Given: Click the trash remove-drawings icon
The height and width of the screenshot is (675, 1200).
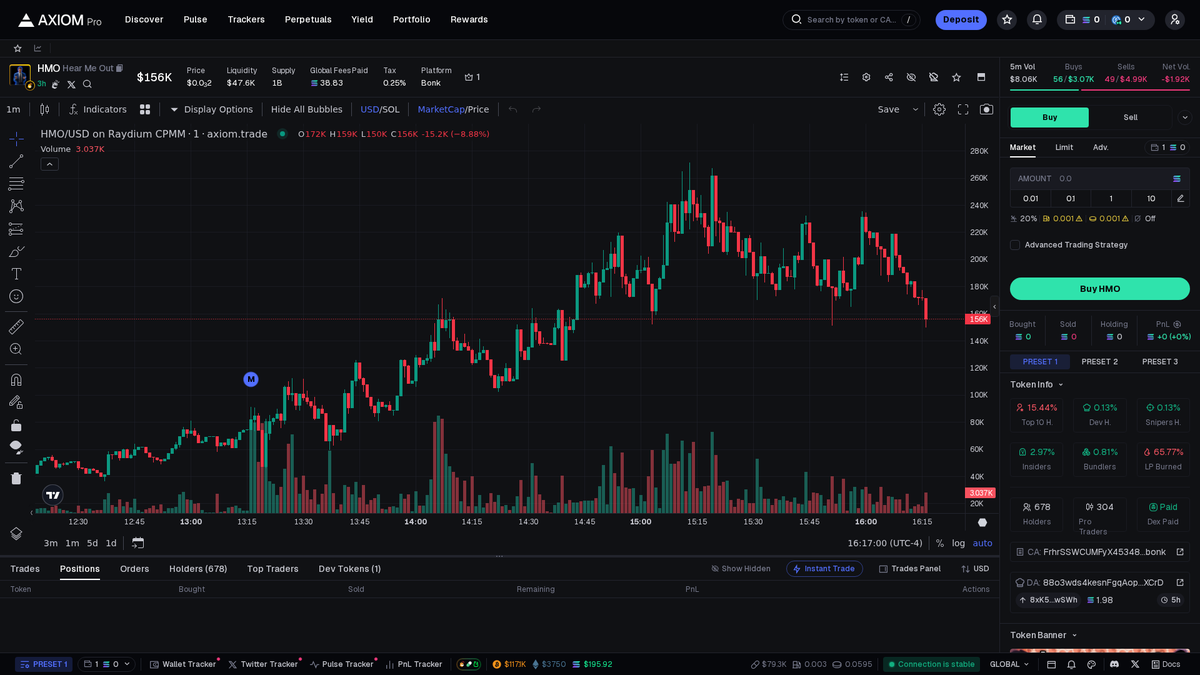Looking at the screenshot, I should coord(16,478).
